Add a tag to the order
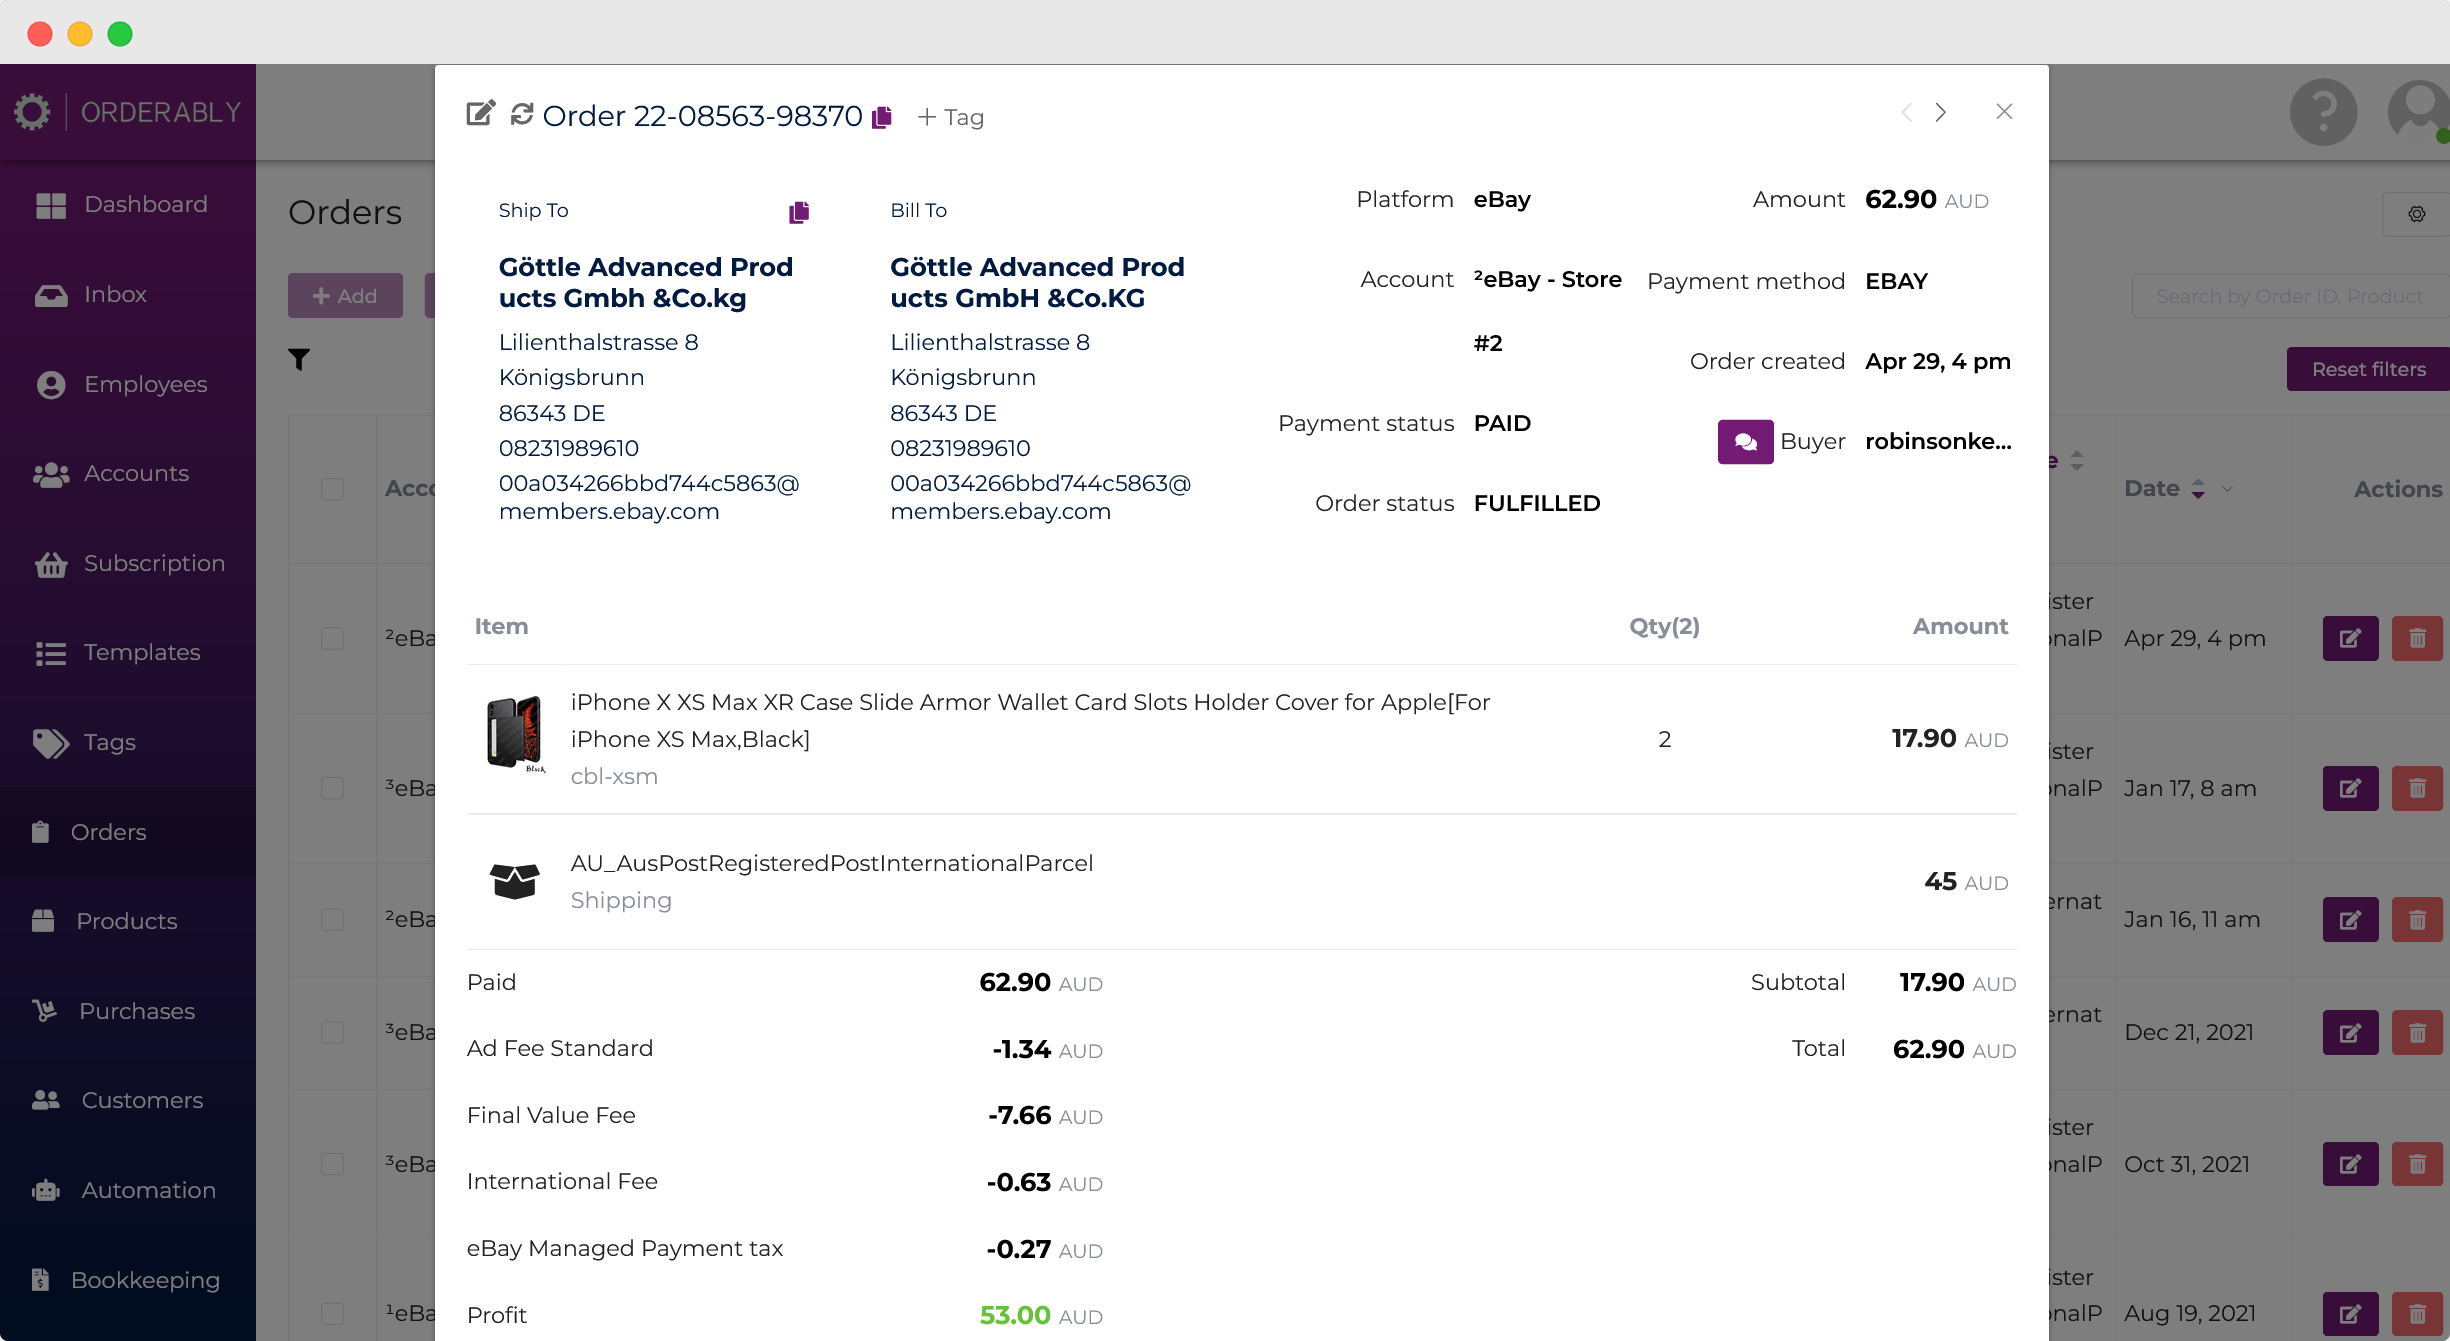Image resolution: width=2450 pixels, height=1341 pixels. [951, 117]
